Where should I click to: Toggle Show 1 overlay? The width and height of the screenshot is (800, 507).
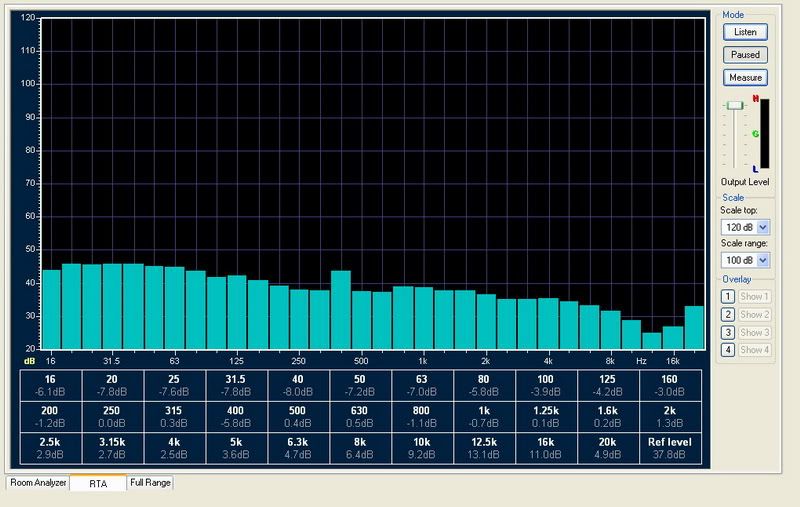point(754,297)
